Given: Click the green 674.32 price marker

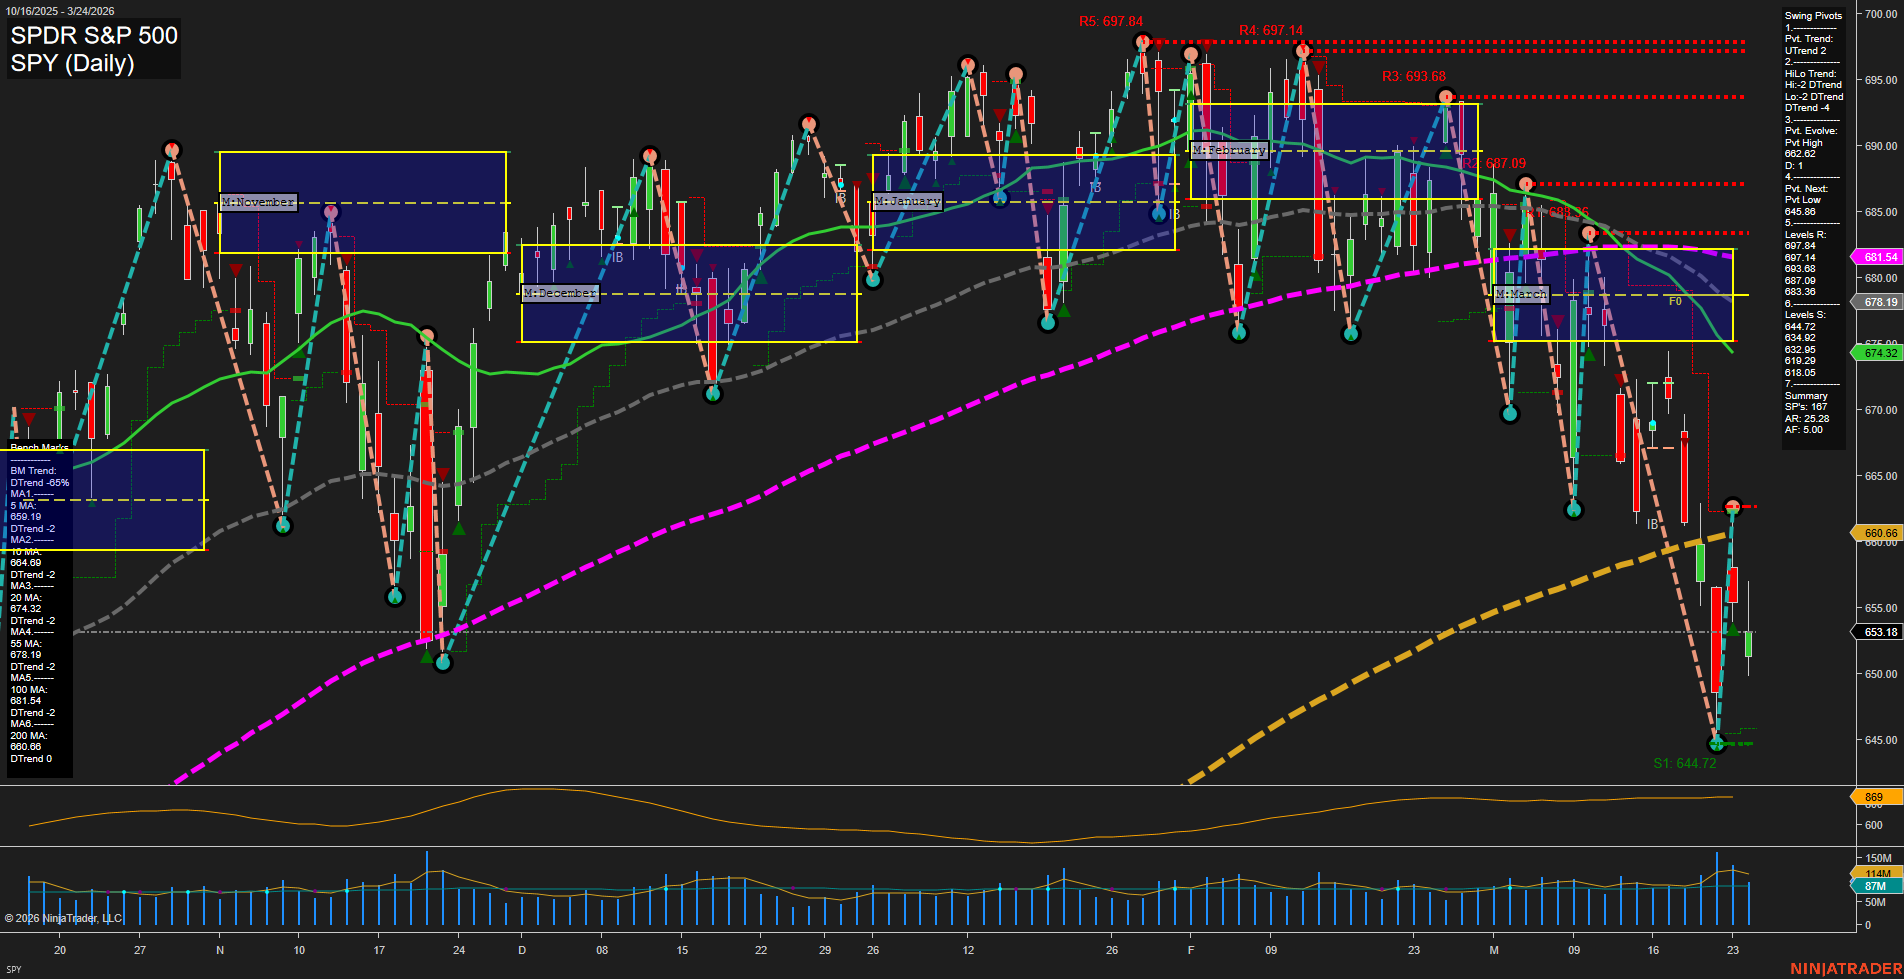Looking at the screenshot, I should (x=1879, y=353).
